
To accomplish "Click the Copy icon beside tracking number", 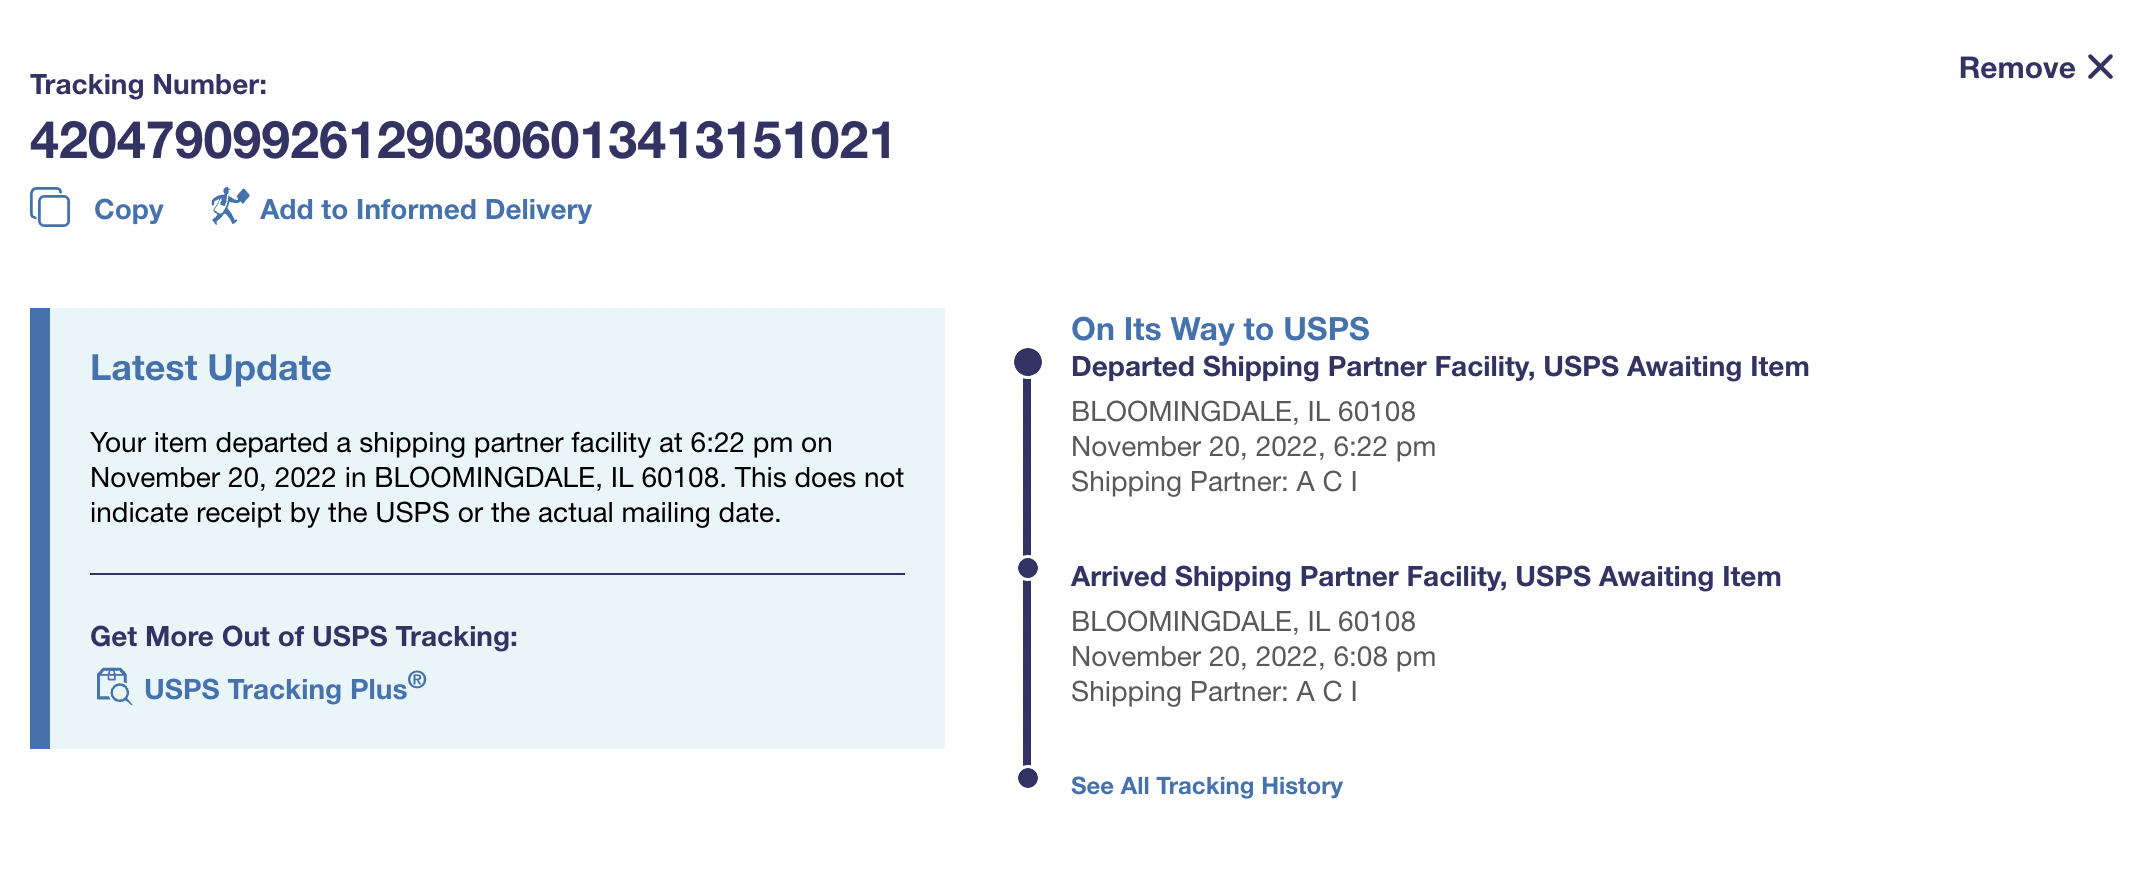I will click(50, 208).
